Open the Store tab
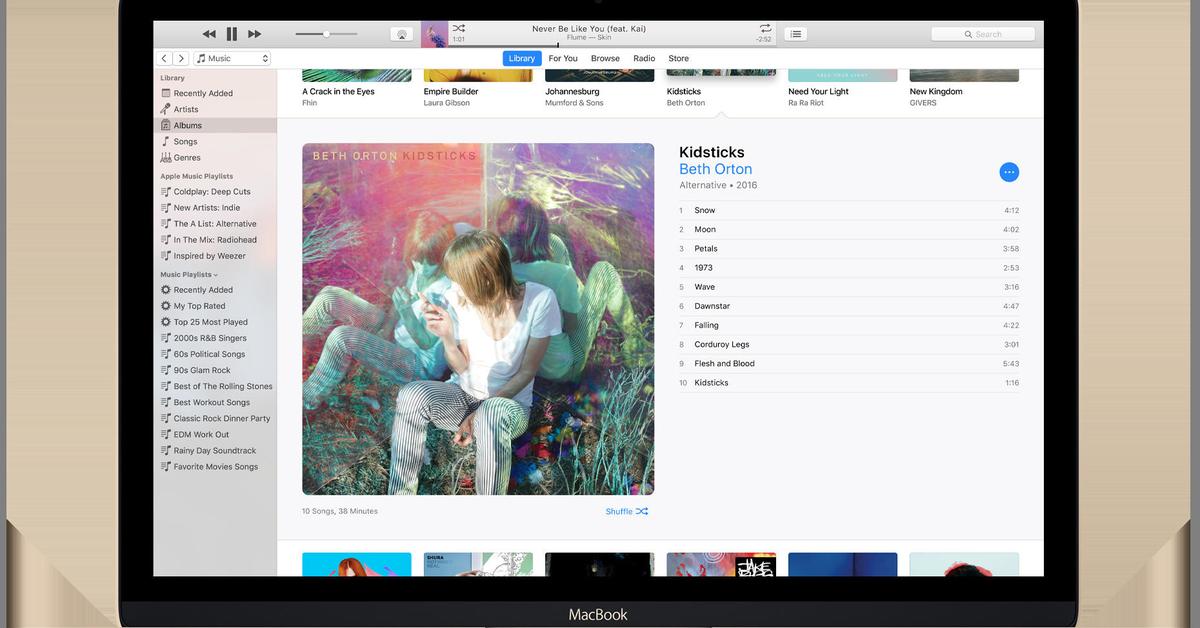This screenshot has height=628, width=1200. [678, 59]
